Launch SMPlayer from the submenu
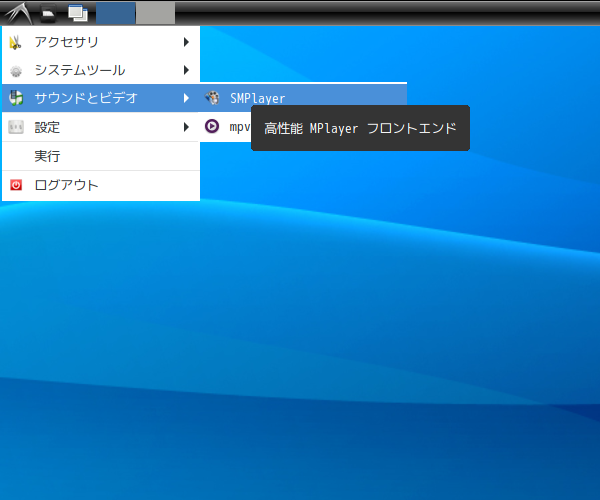This screenshot has height=500, width=600. (x=303, y=98)
